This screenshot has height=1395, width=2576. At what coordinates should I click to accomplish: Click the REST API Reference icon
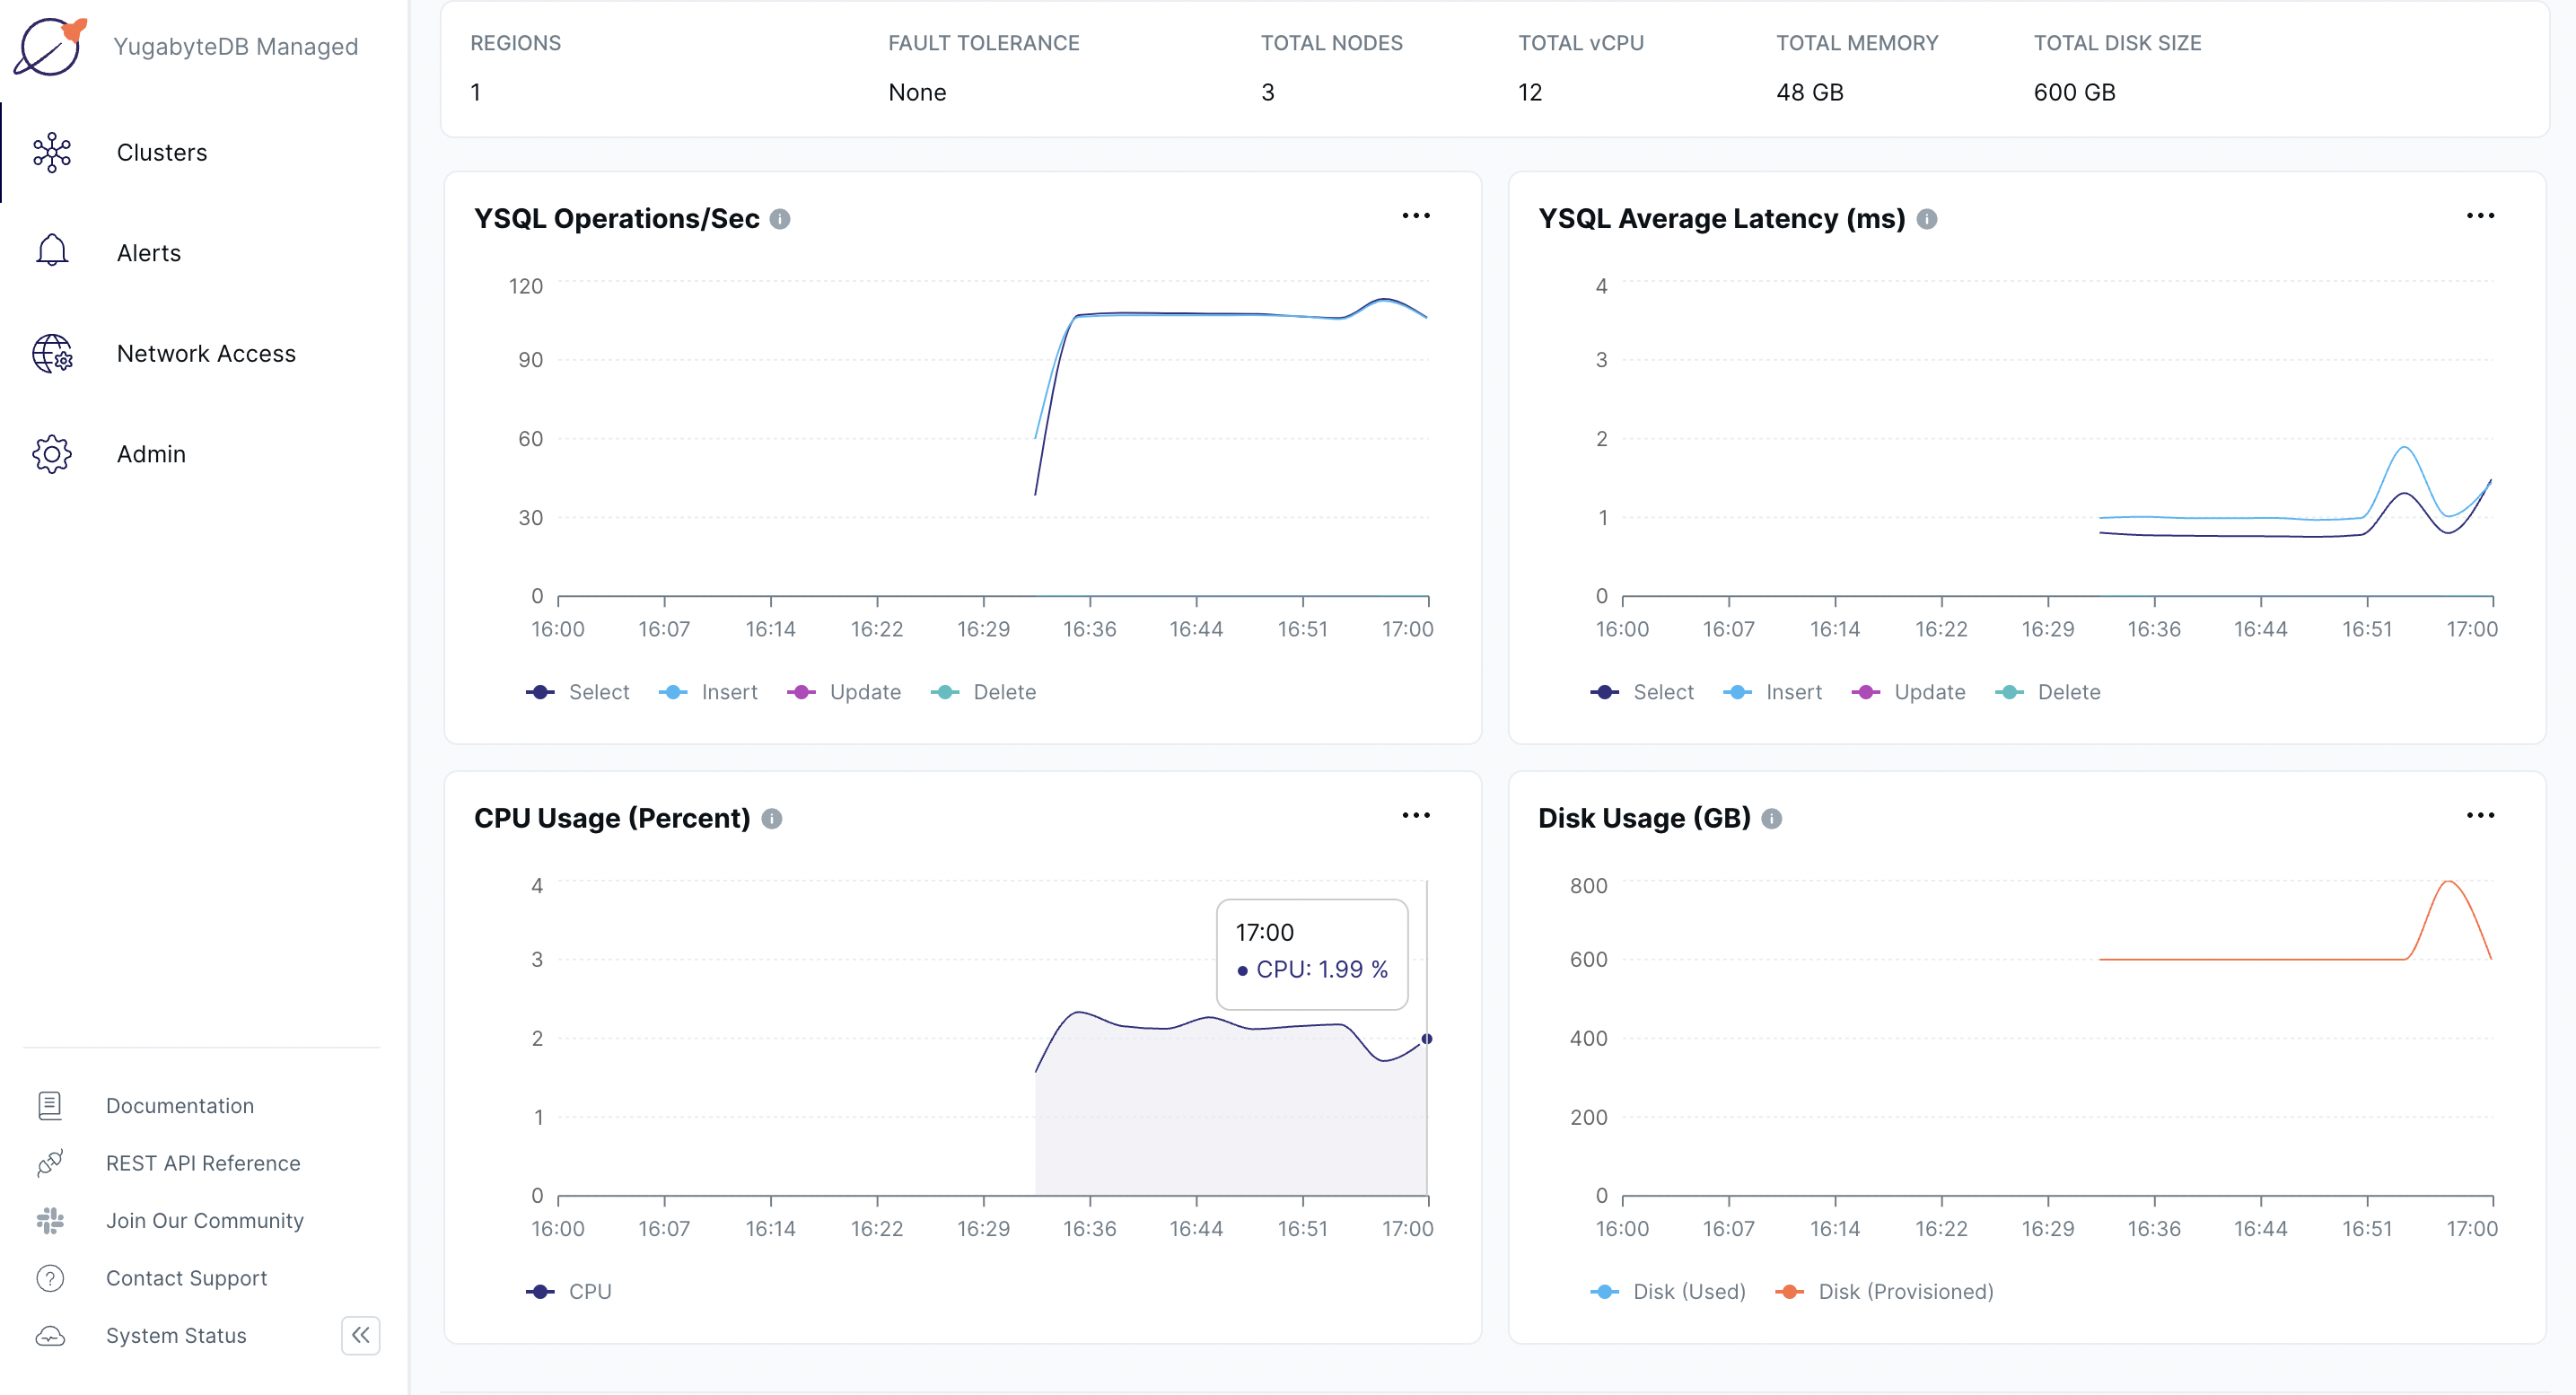click(x=50, y=1163)
